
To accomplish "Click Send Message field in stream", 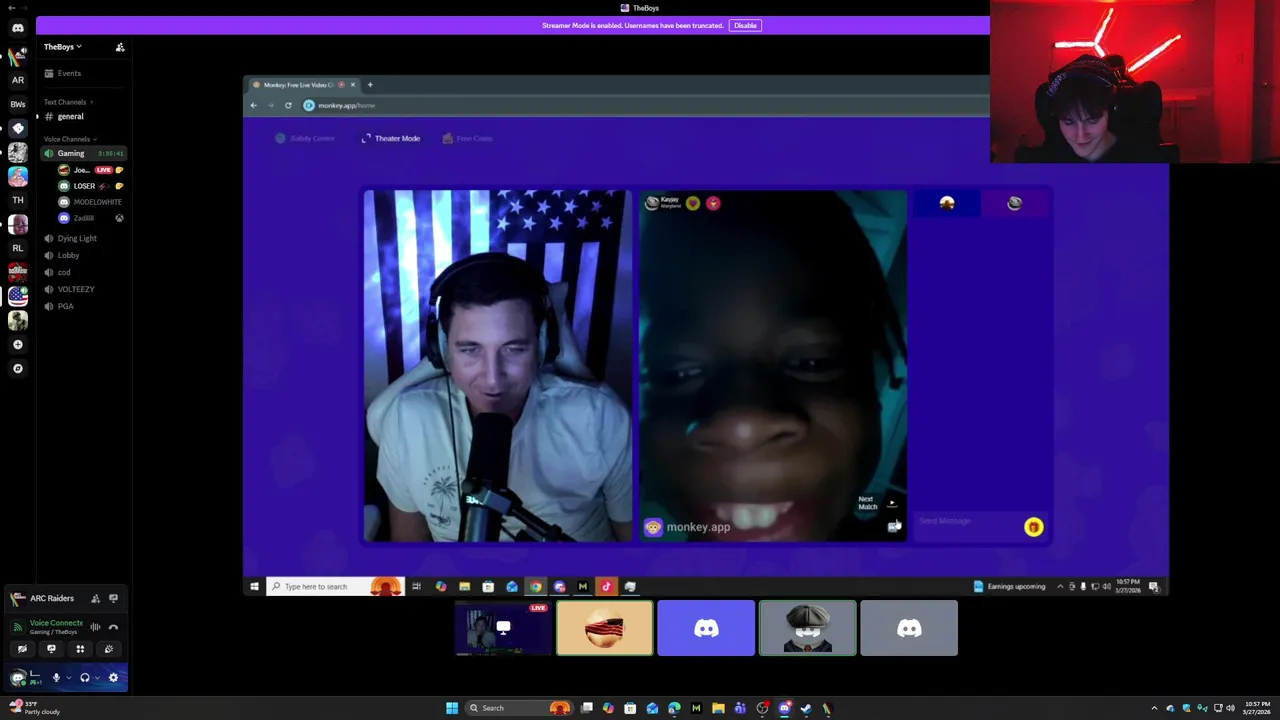I will [968, 521].
